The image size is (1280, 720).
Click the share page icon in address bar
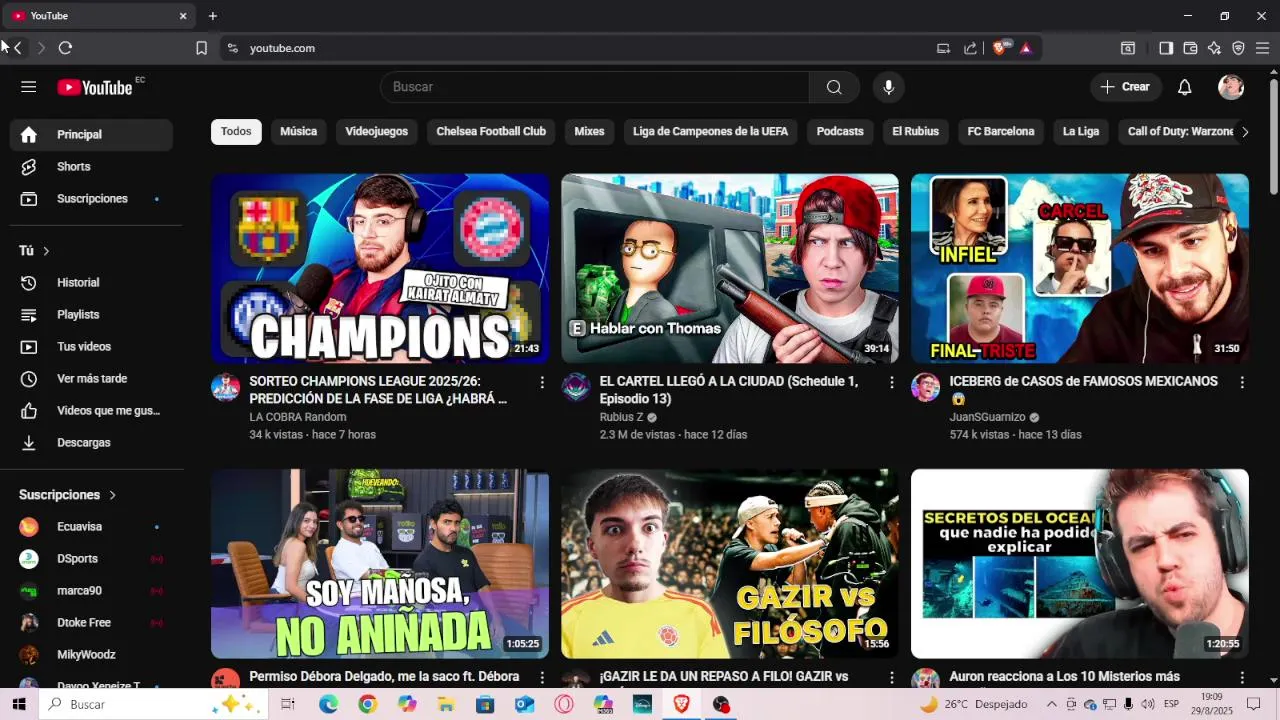tap(970, 48)
